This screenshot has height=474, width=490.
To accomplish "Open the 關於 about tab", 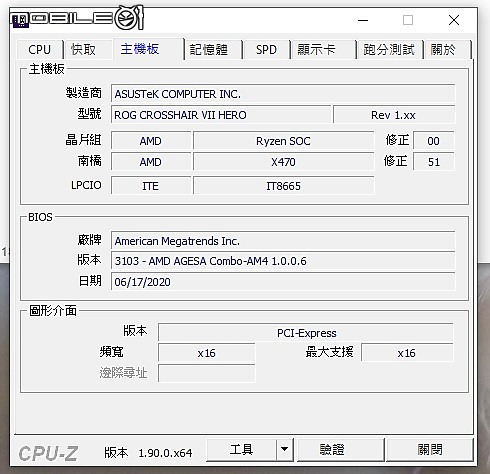I will [x=447, y=50].
